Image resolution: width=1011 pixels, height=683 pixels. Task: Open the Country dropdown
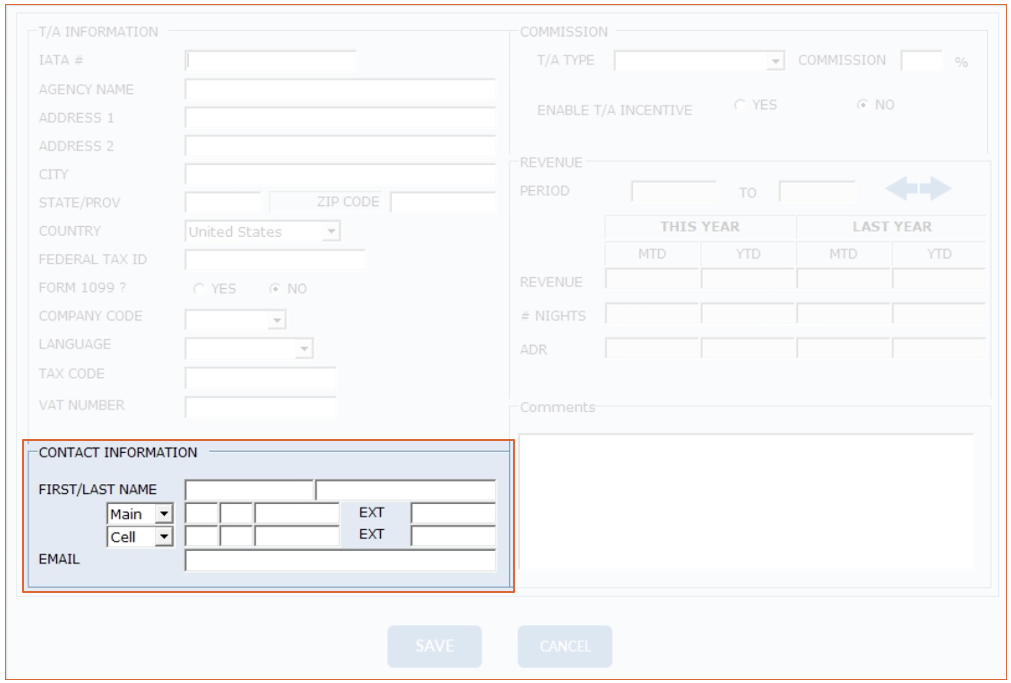tap(330, 232)
